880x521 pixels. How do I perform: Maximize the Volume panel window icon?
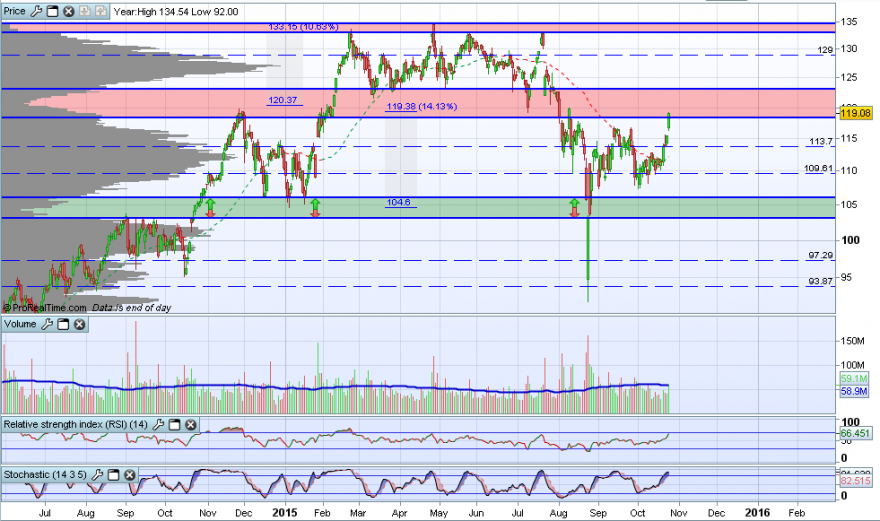(63, 324)
